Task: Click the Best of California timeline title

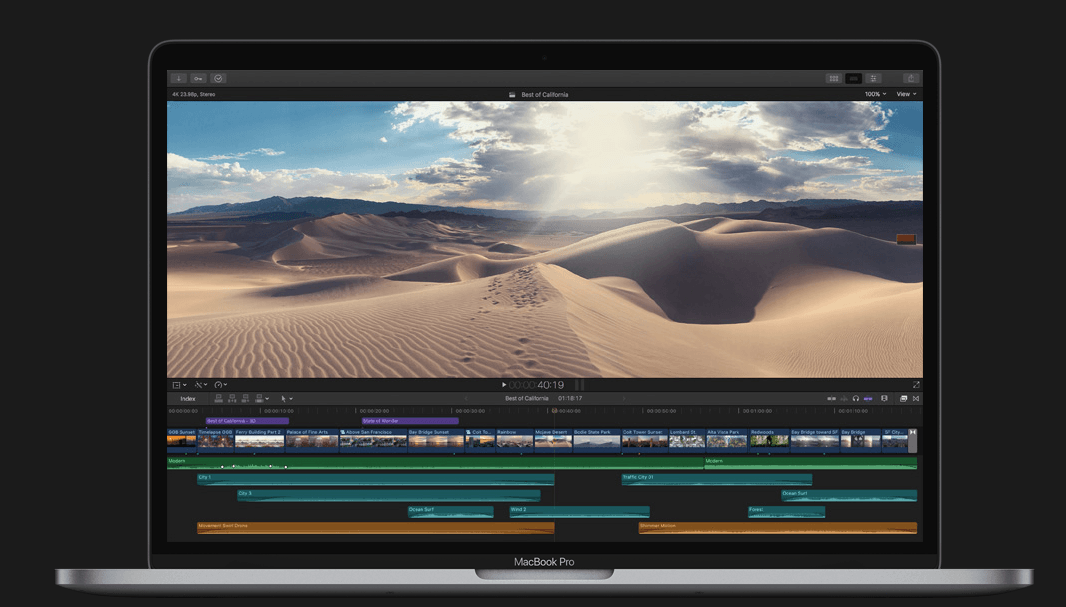Action: 526,399
